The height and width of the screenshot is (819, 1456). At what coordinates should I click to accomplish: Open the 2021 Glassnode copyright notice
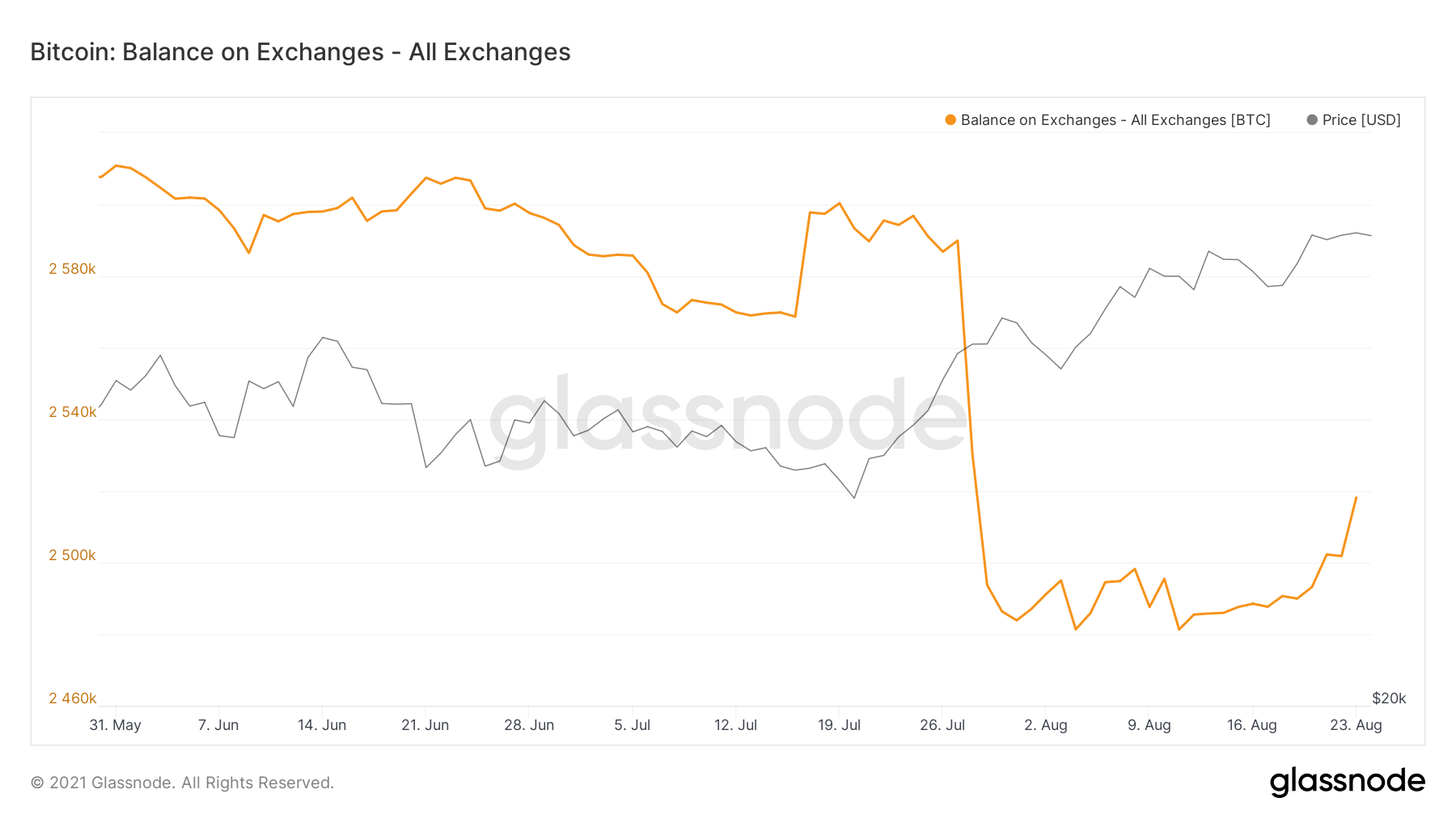(x=182, y=783)
